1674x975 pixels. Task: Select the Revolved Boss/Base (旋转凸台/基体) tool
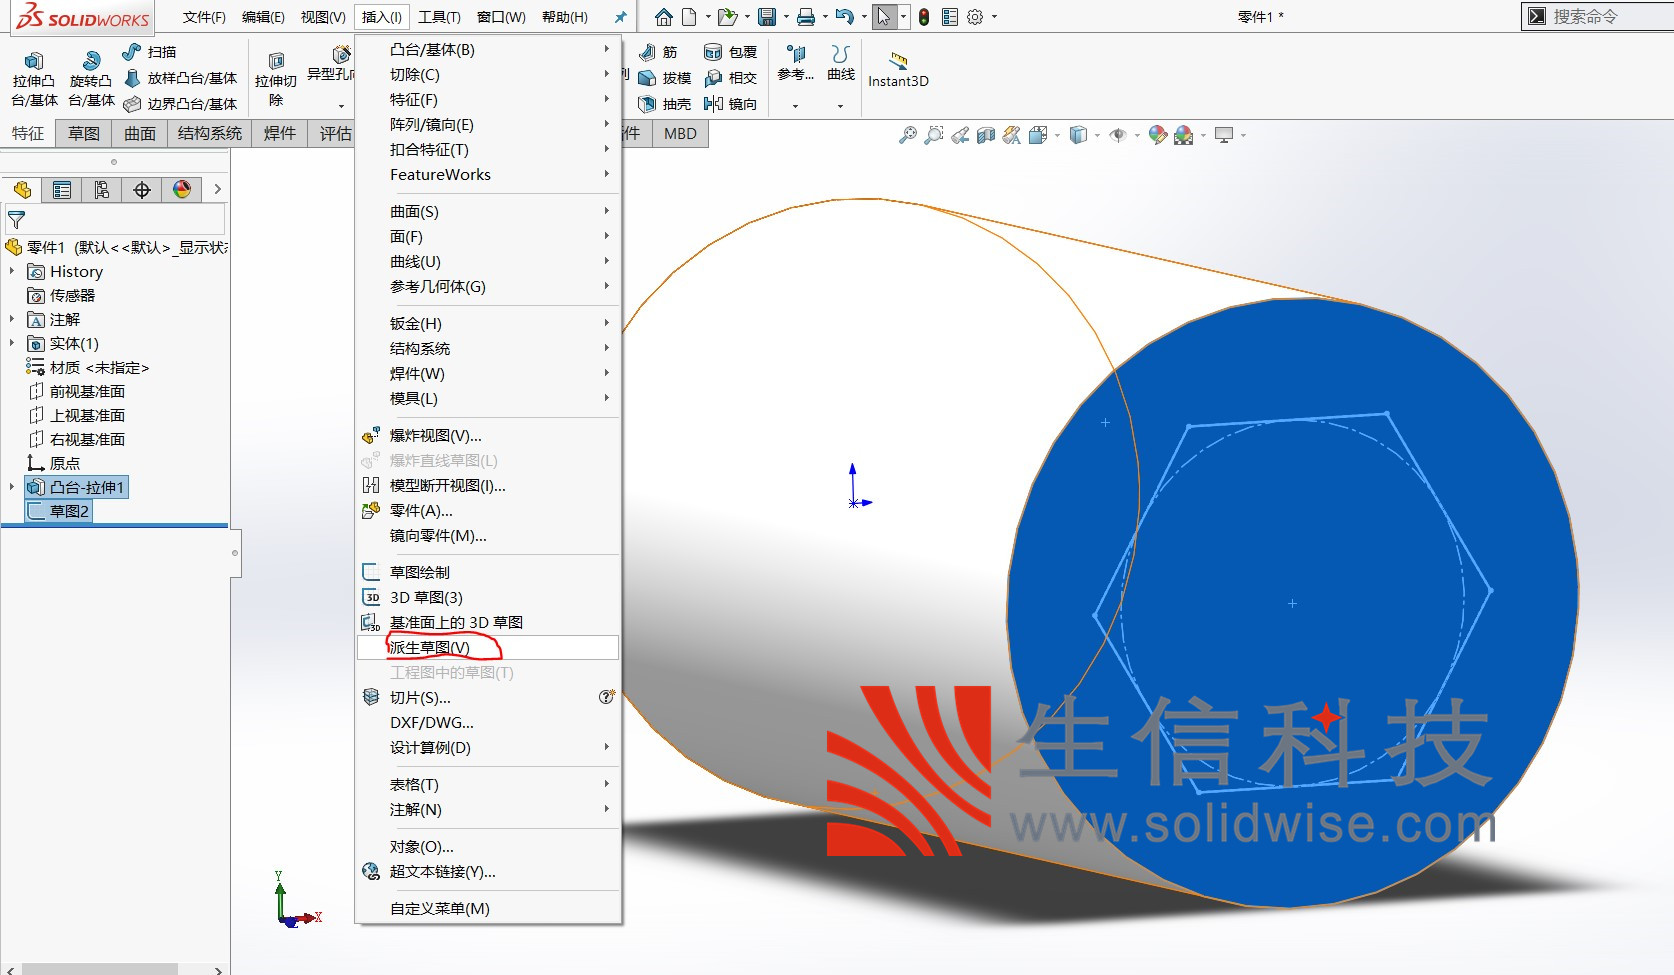tap(91, 77)
